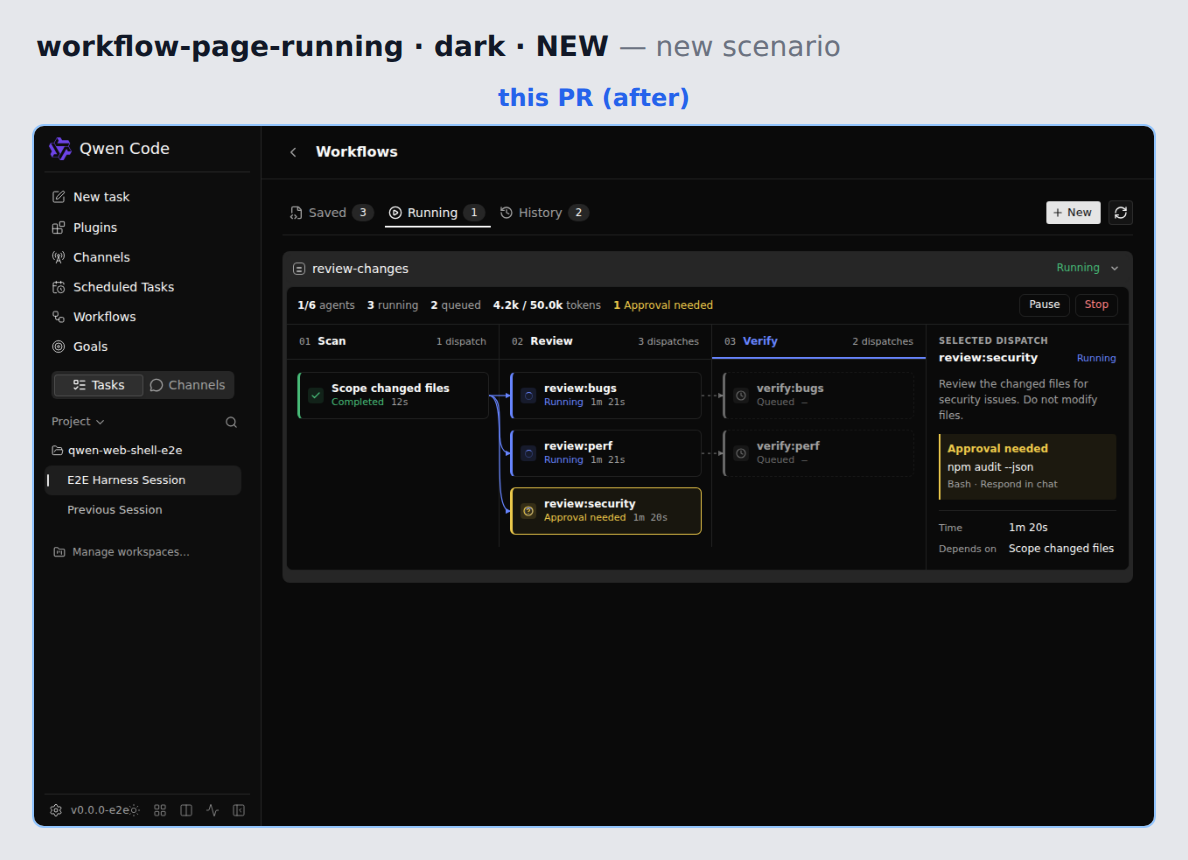Select the review:perf dispatch card
Viewport: 1188px width, 860px height.
tap(605, 453)
